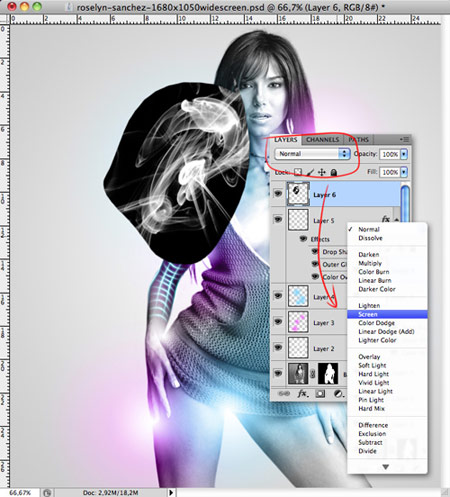450x497 pixels.
Task: Click the lock image pixels brush icon
Action: click(x=310, y=172)
